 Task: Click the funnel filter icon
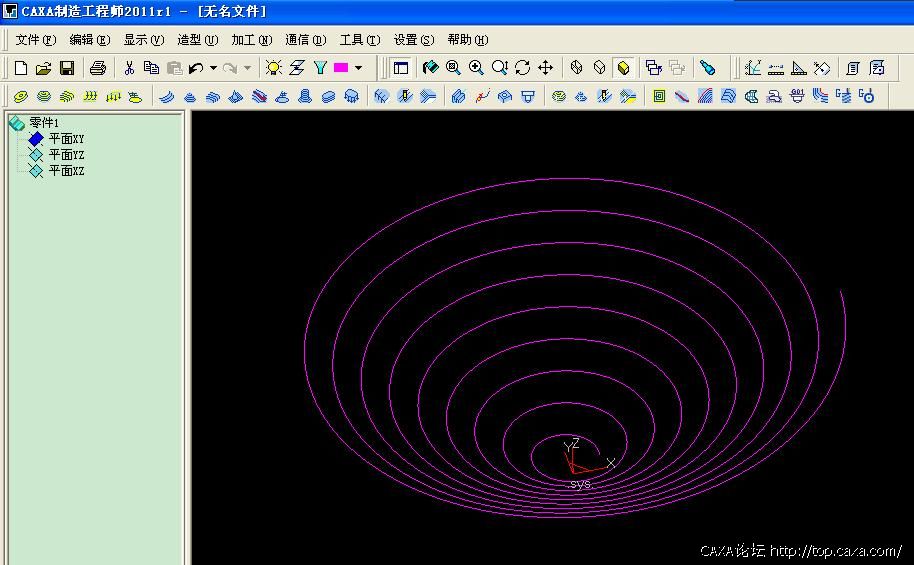tap(320, 68)
